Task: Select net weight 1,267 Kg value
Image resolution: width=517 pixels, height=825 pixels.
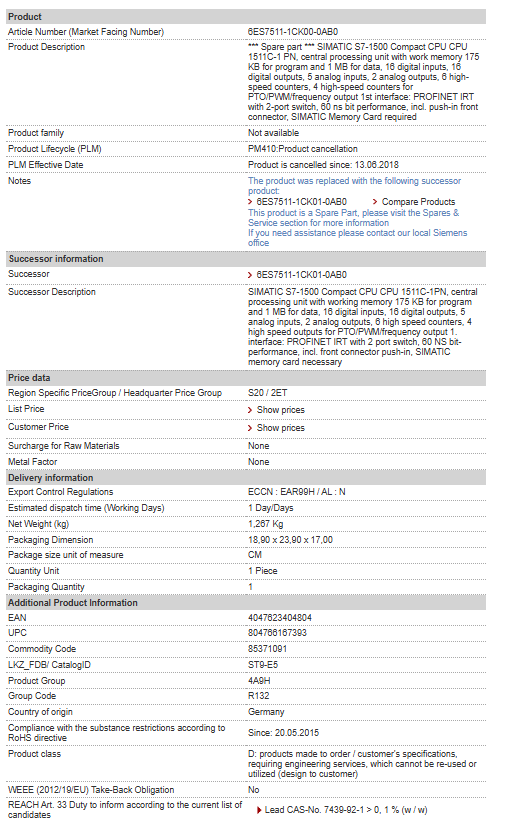Action: point(266,524)
